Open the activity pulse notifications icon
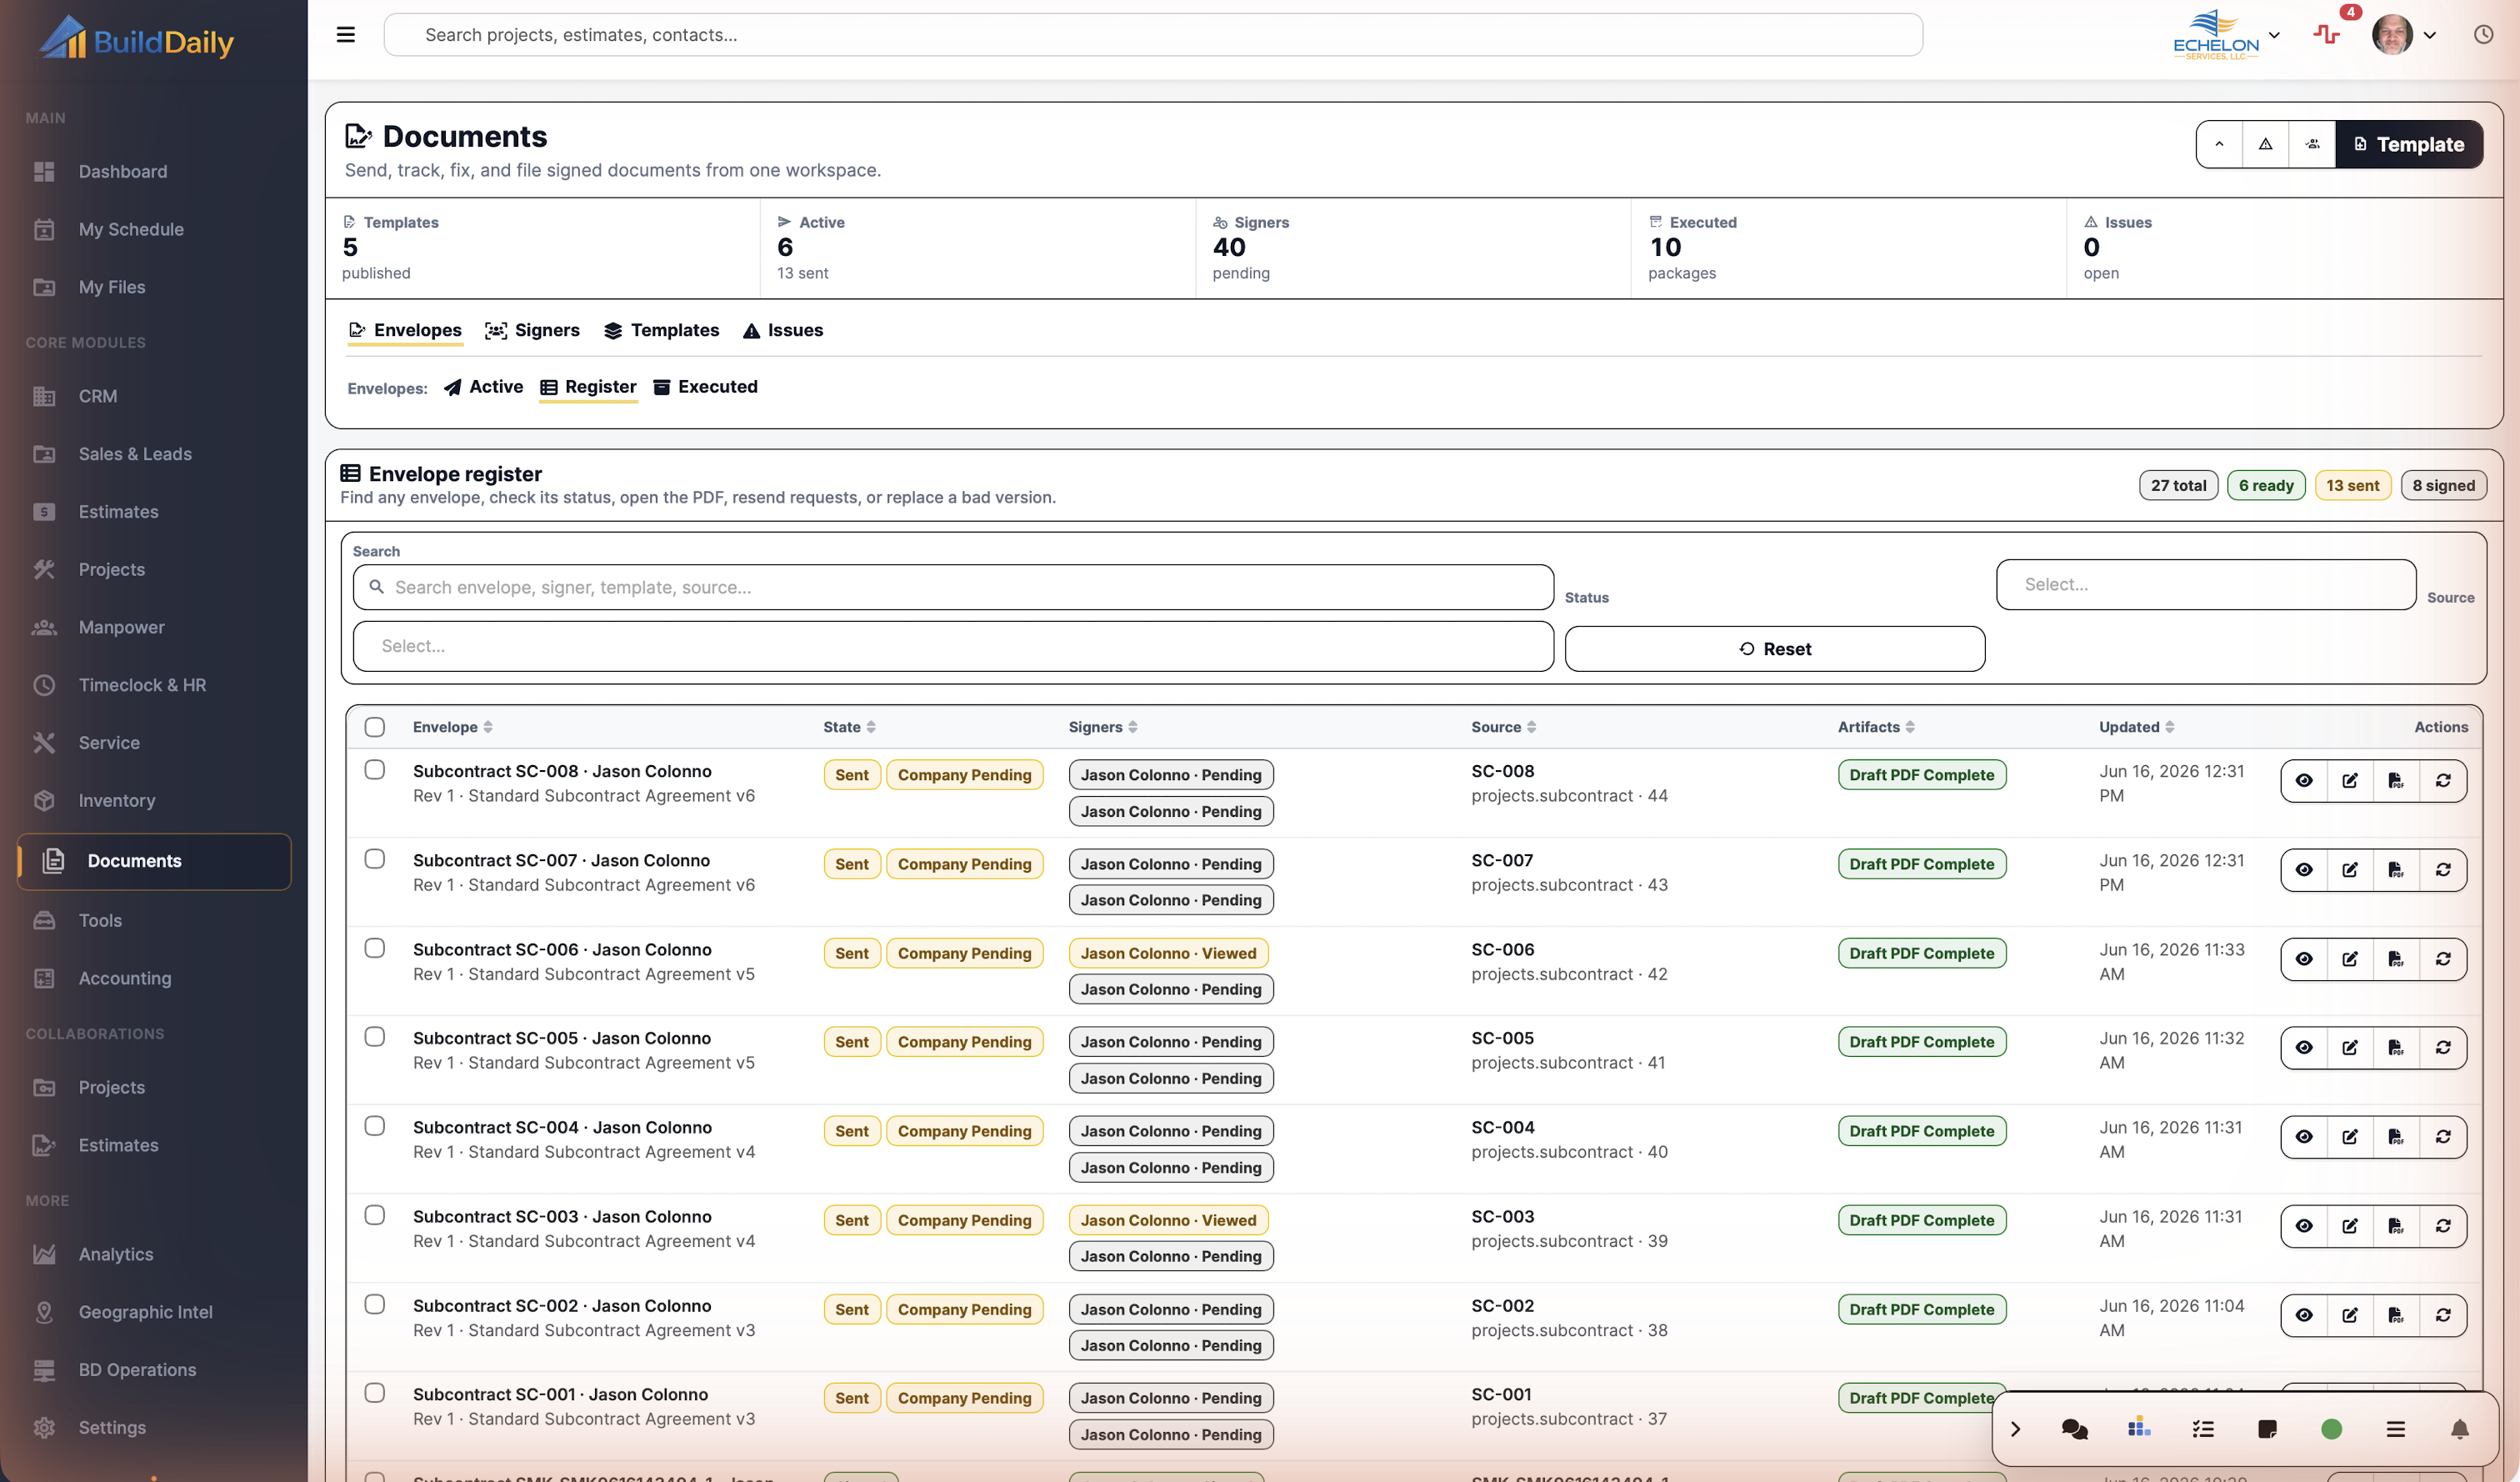The height and width of the screenshot is (1482, 2520). [x=2327, y=35]
